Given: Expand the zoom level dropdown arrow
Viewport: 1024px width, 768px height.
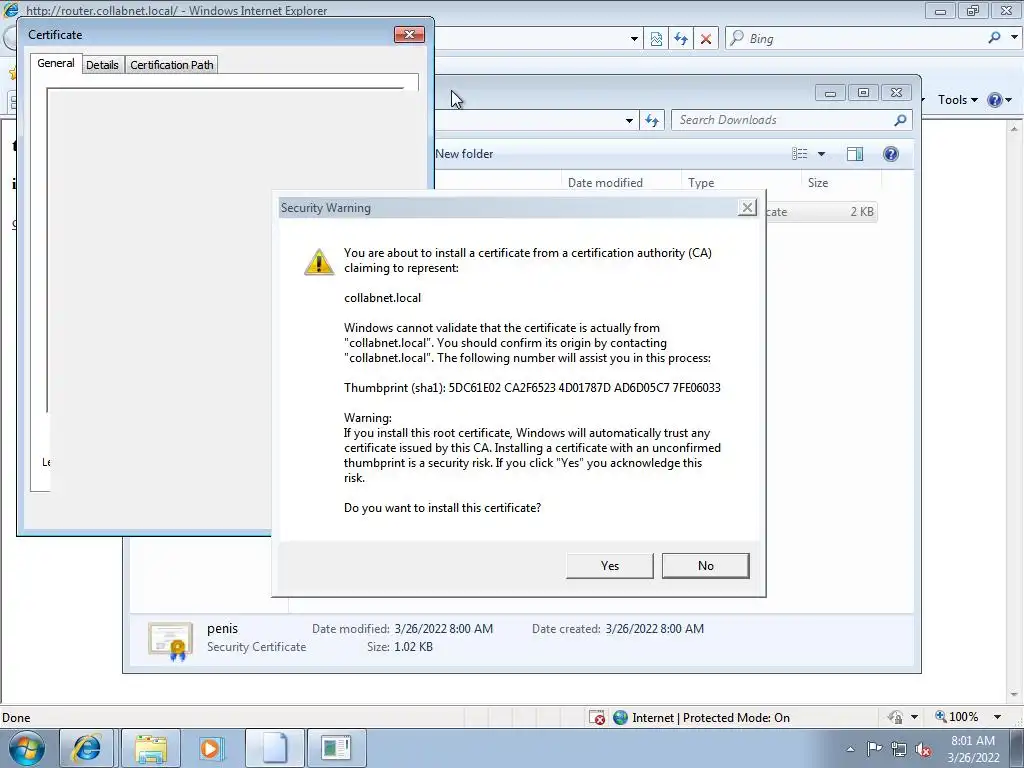Looking at the screenshot, I should click(997, 717).
